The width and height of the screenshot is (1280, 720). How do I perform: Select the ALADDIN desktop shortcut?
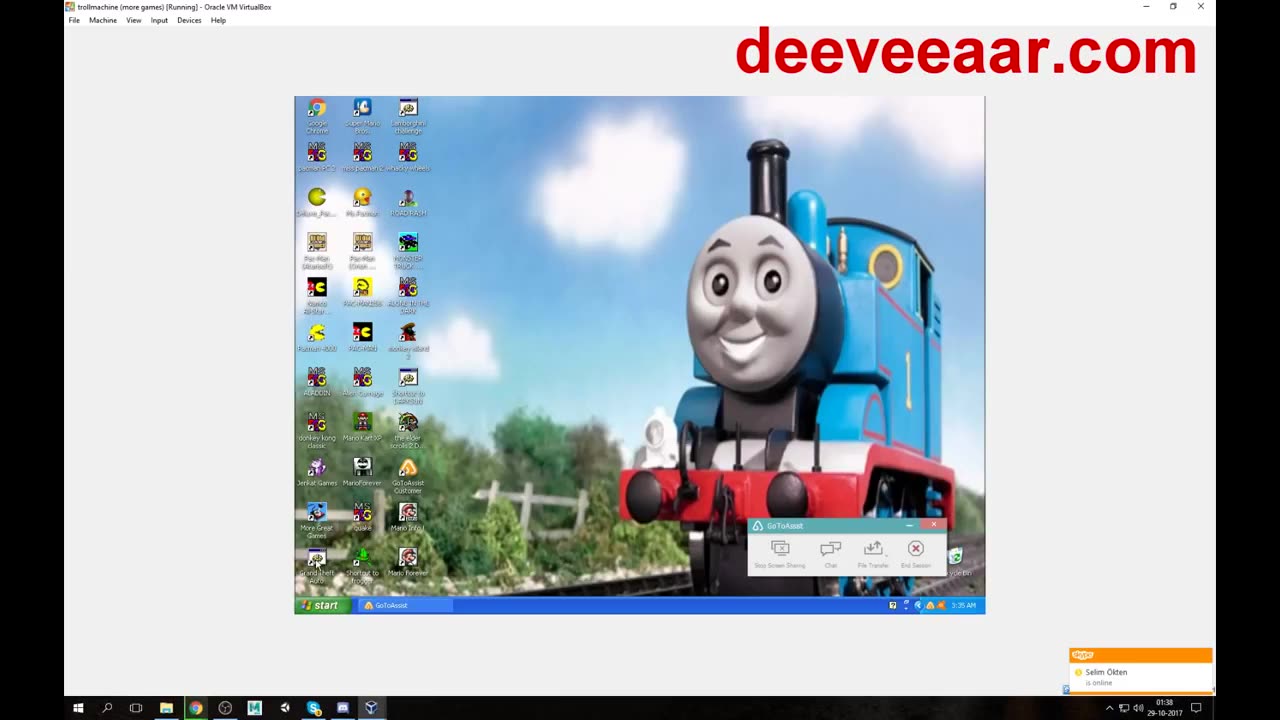pos(317,382)
